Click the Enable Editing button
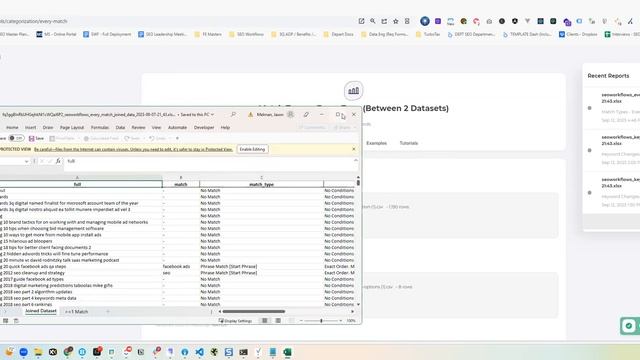Screen dimensions: 640x360 pos(252,149)
